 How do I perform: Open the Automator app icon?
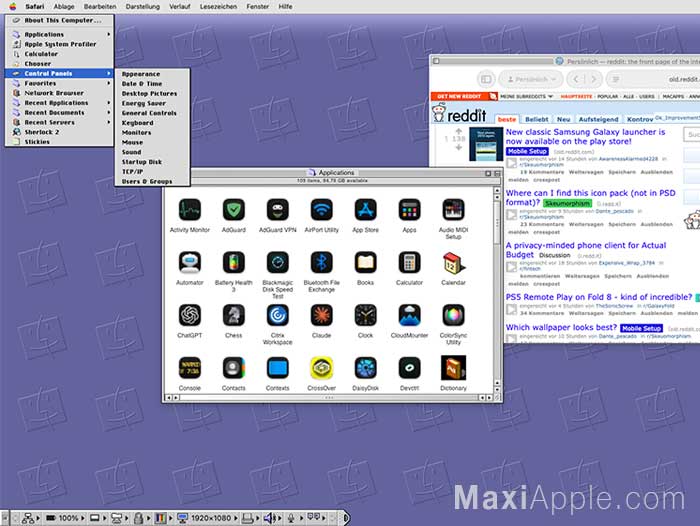[x=190, y=263]
